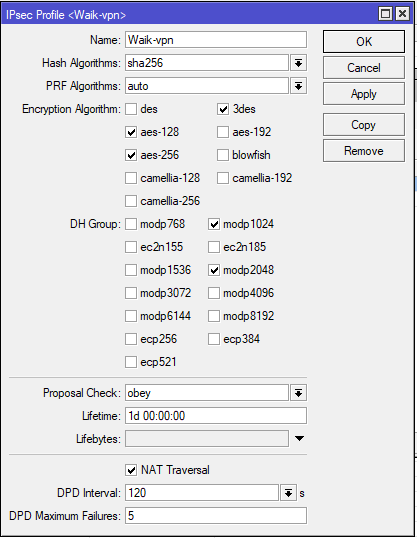This screenshot has width=417, height=538.
Task: Focus the Name input field
Action: (216, 40)
